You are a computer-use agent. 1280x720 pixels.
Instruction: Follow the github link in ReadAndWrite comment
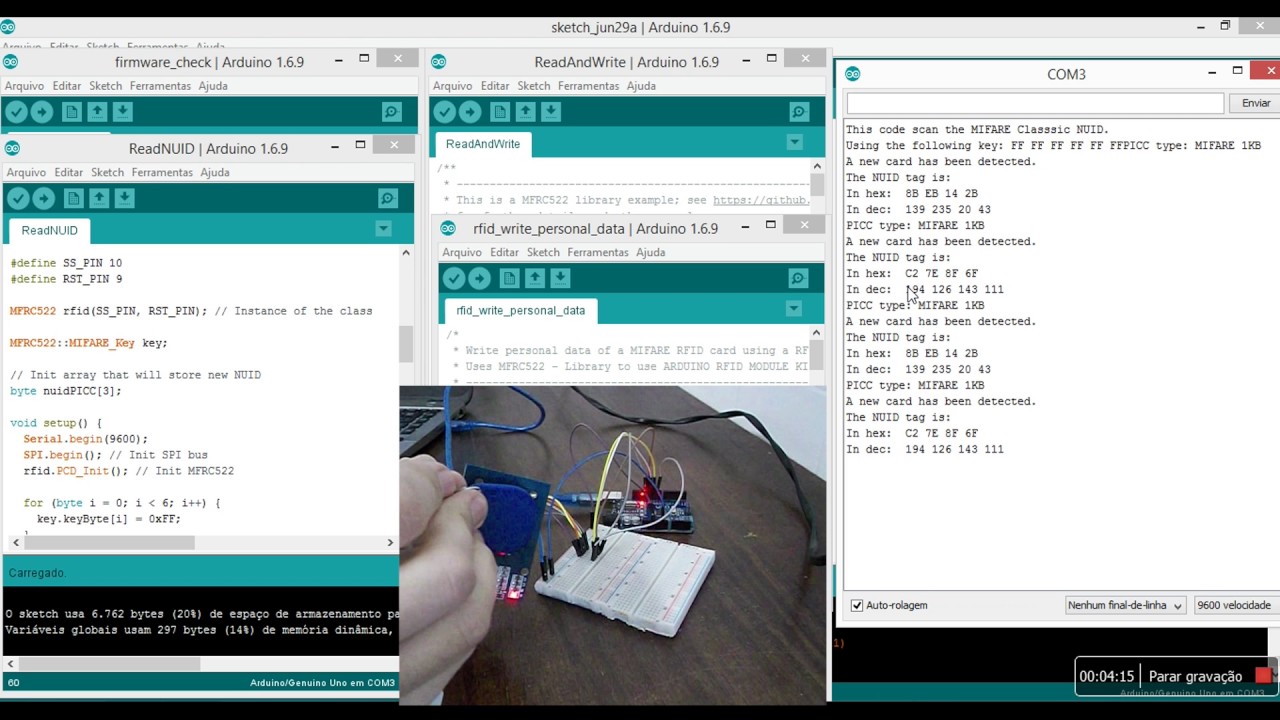click(x=760, y=200)
